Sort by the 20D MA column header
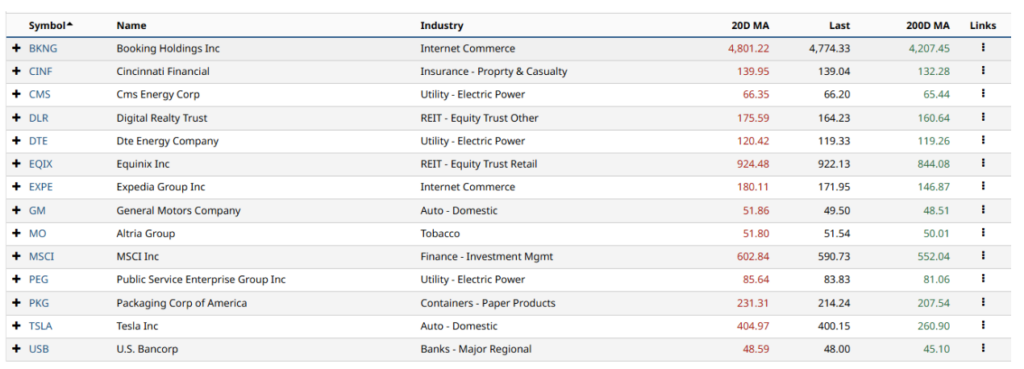 [750, 25]
